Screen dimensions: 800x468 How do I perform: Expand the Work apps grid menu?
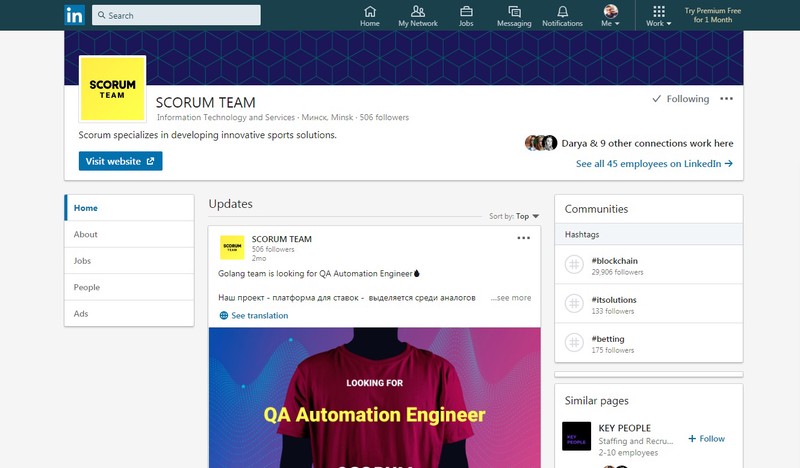tap(659, 16)
